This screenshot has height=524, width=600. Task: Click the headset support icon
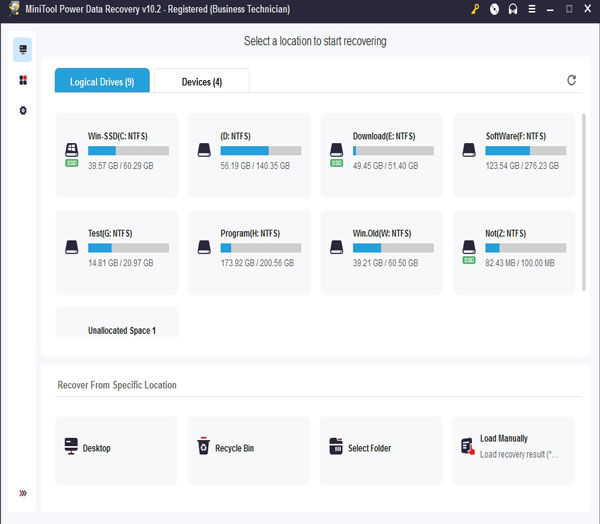[513, 9]
